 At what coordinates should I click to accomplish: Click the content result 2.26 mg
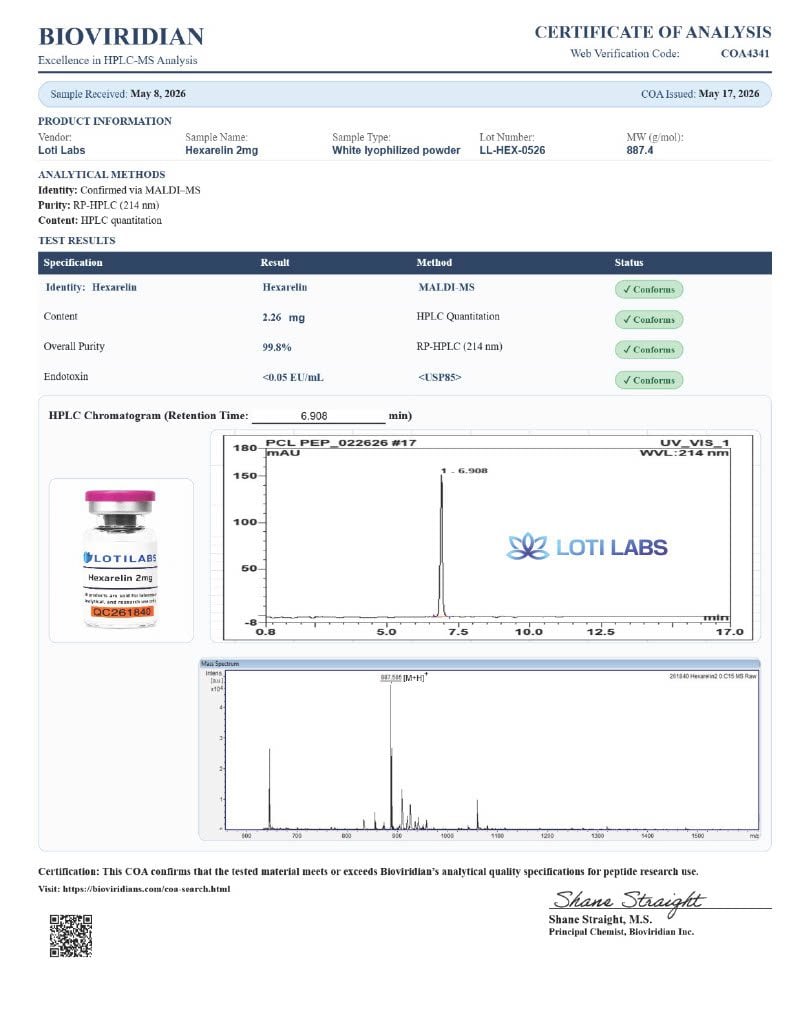[283, 317]
